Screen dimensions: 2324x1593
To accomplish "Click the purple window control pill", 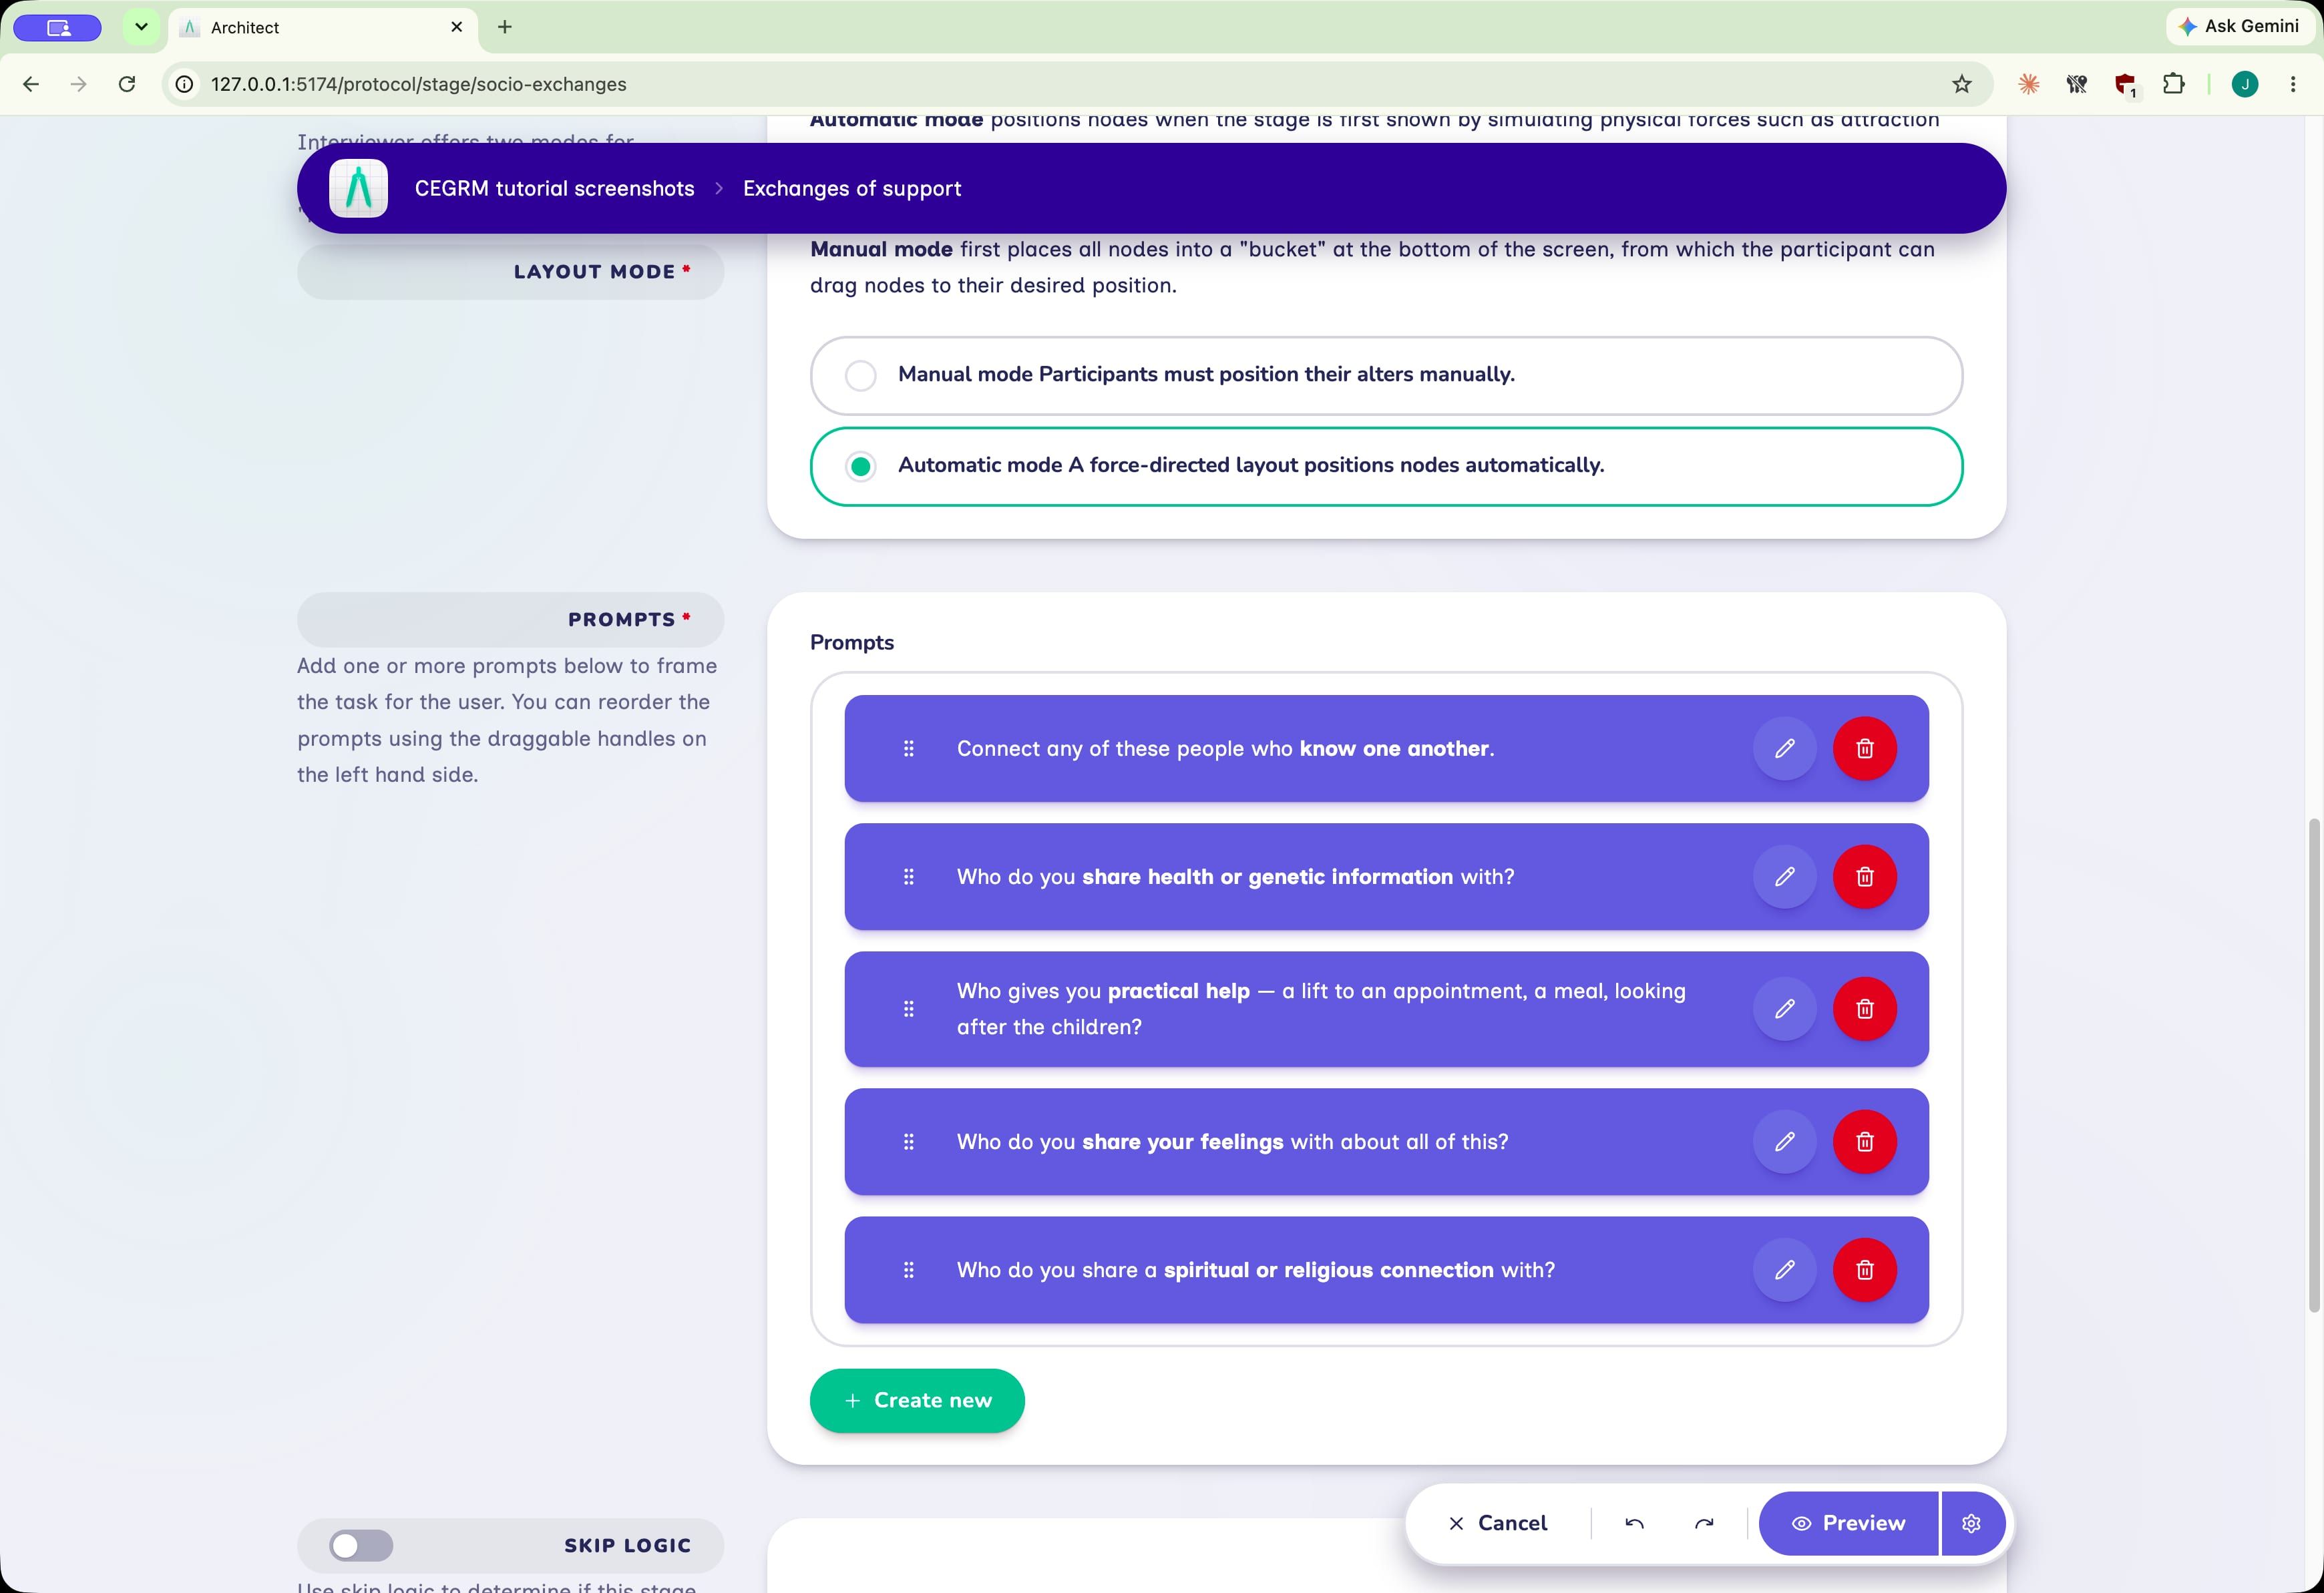I will click(x=58, y=27).
